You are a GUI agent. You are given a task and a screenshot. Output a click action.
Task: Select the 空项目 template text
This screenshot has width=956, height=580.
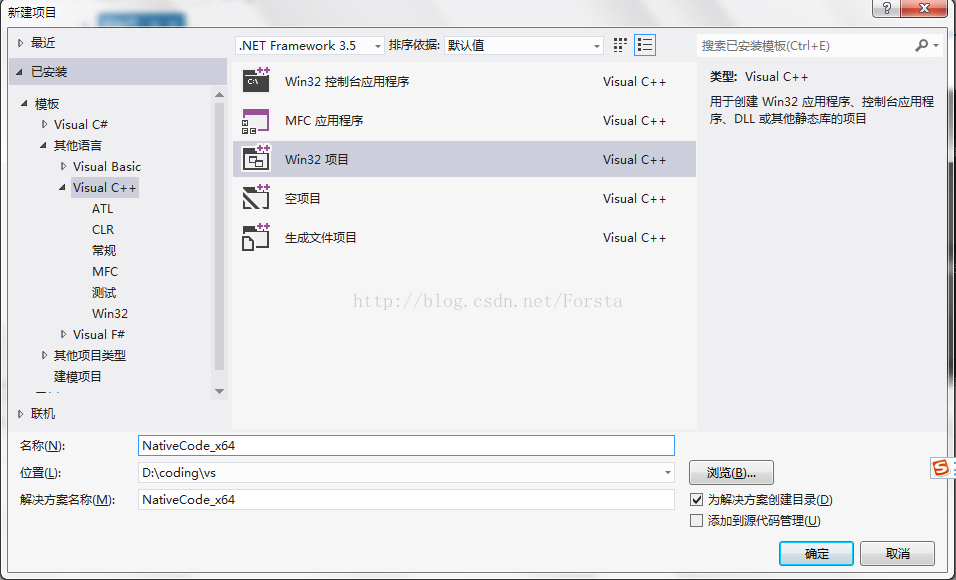click(x=302, y=198)
